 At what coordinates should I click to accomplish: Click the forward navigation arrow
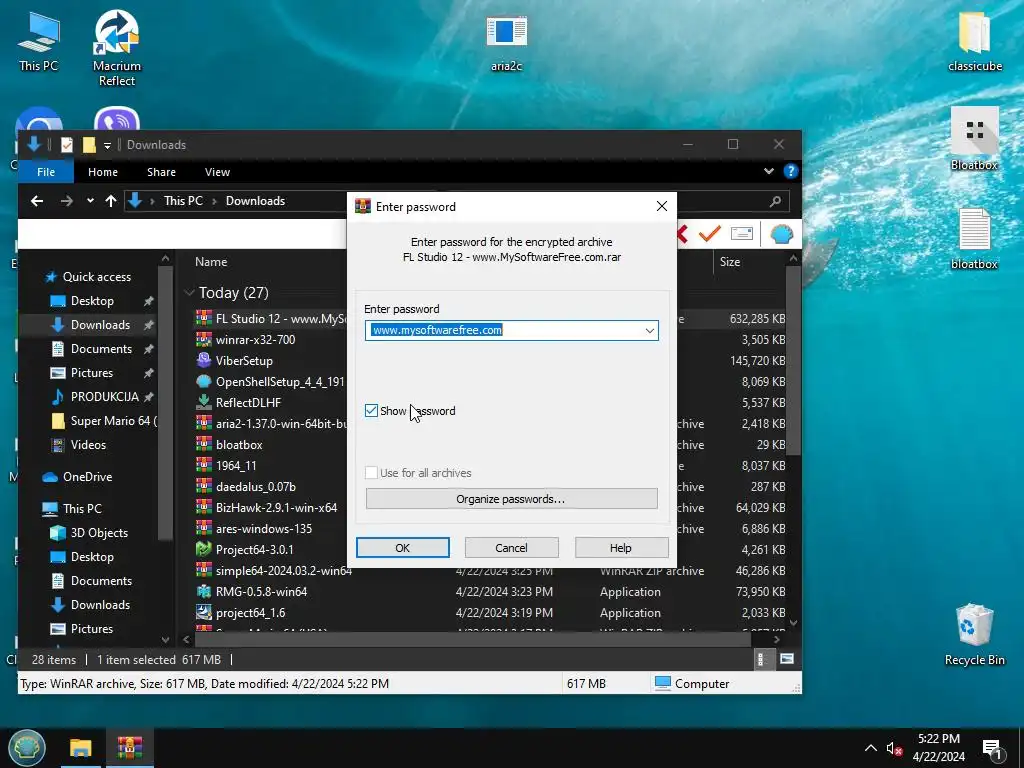67,201
